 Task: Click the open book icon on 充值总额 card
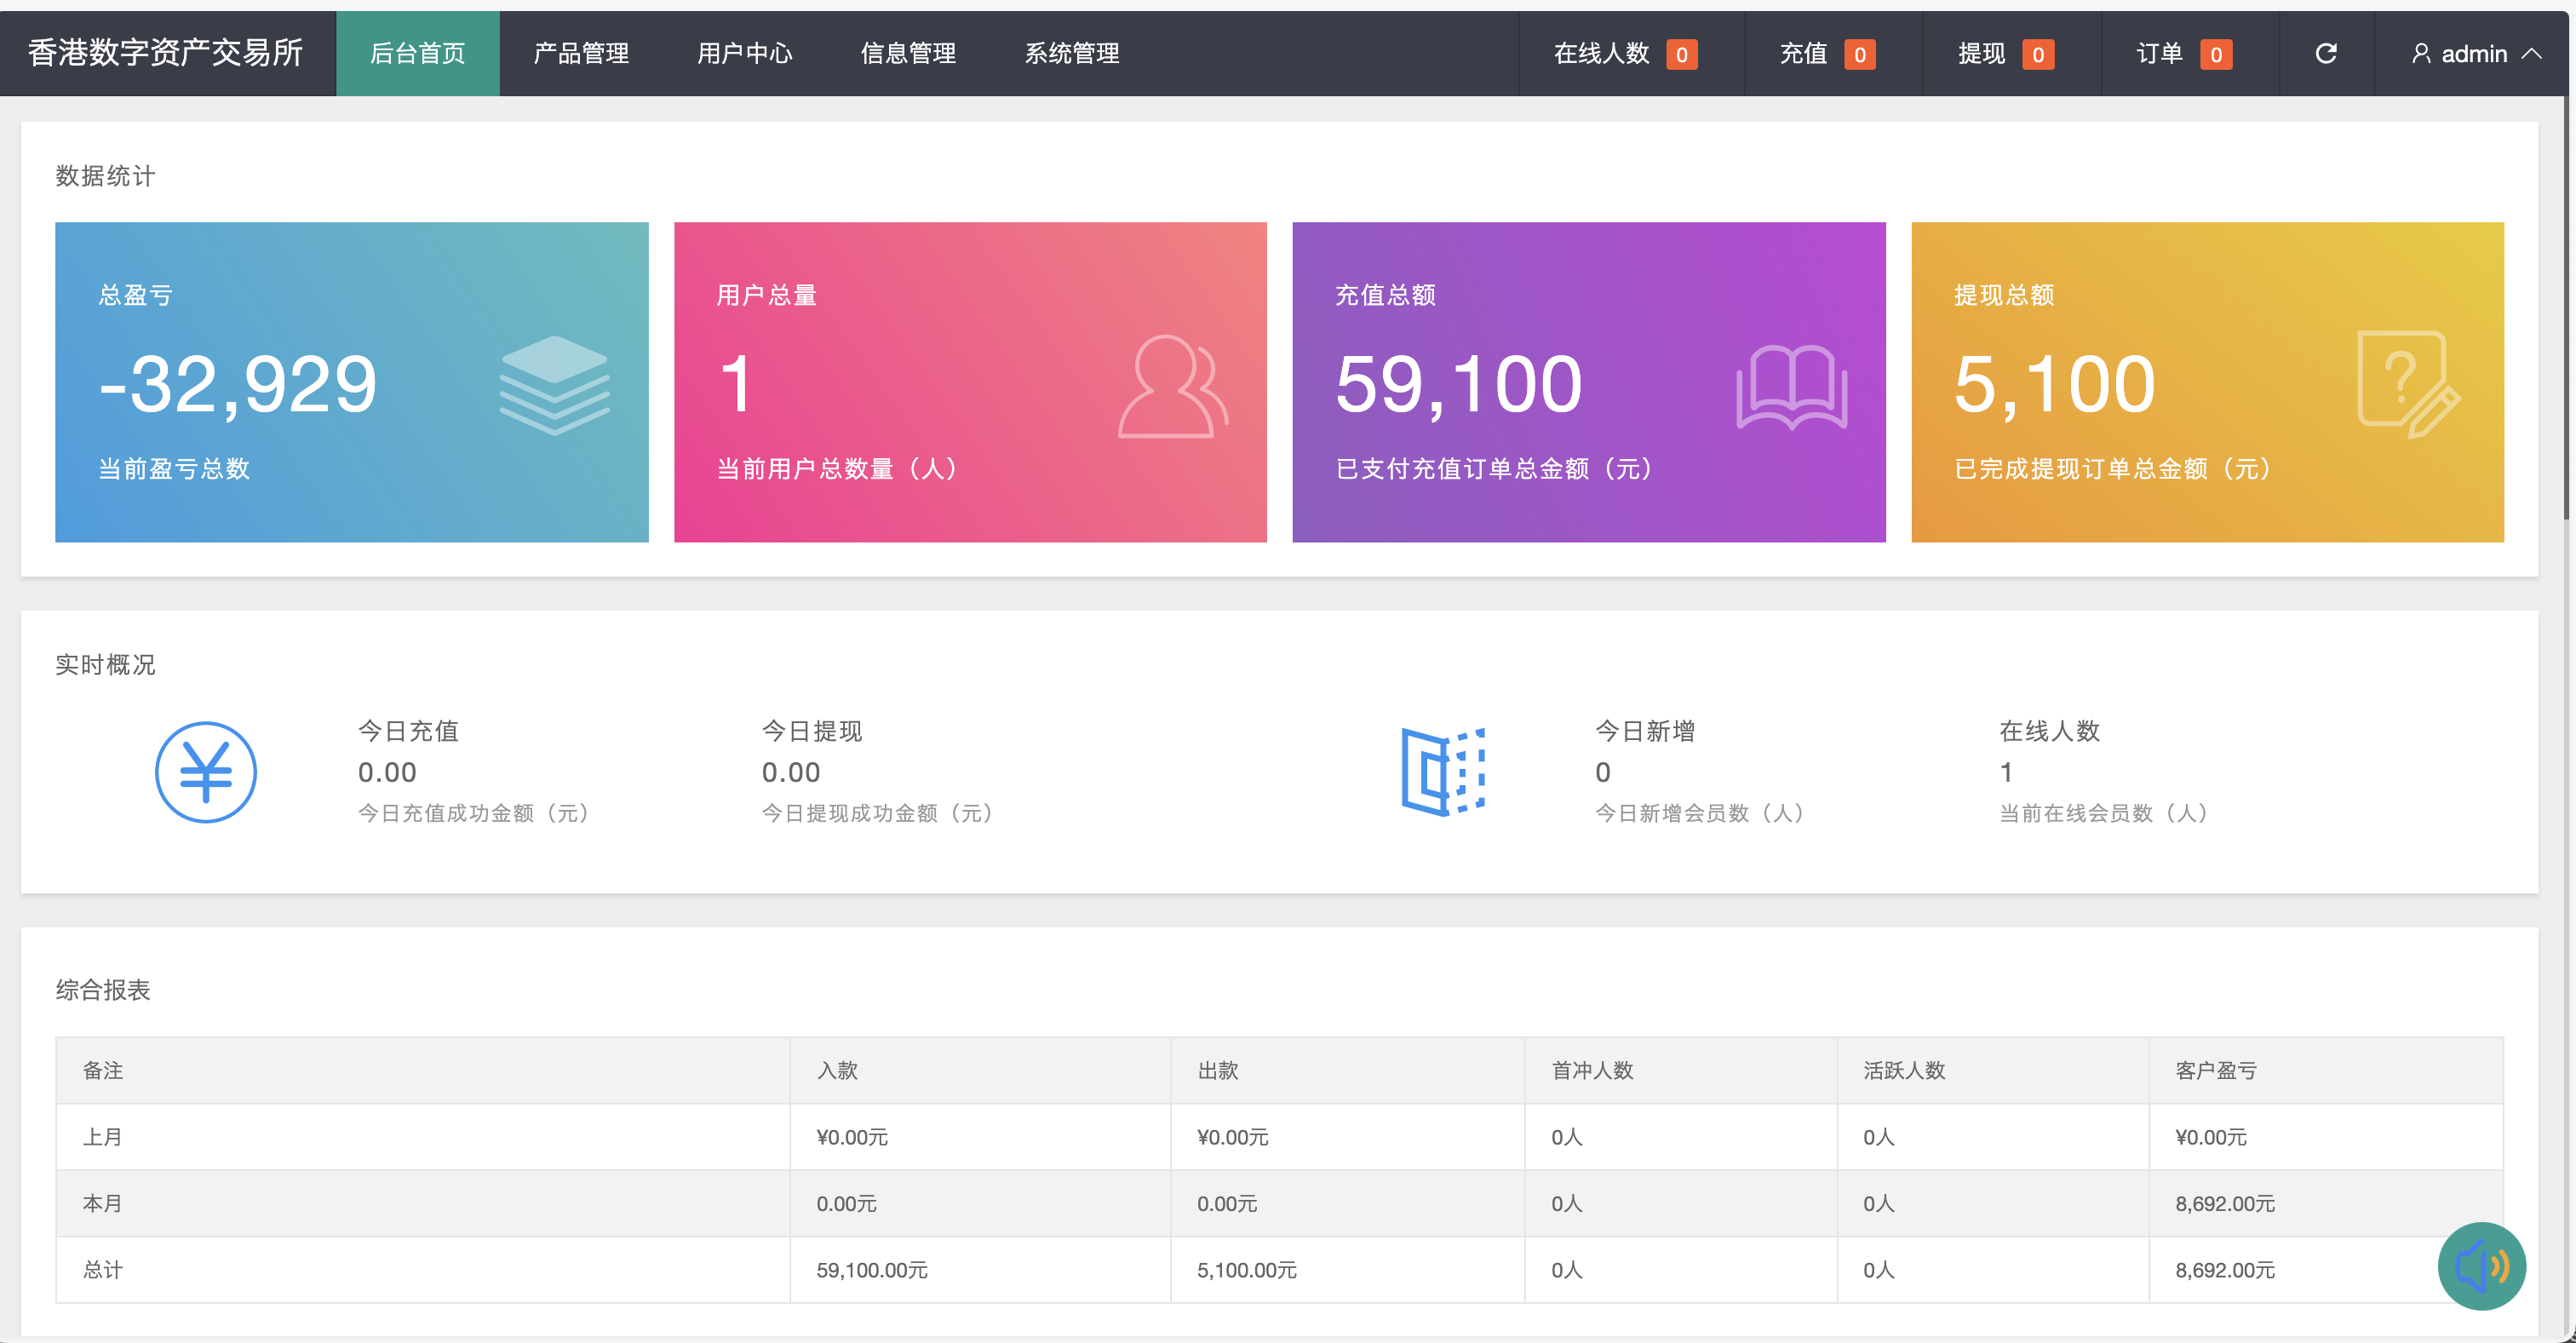click(x=1793, y=385)
